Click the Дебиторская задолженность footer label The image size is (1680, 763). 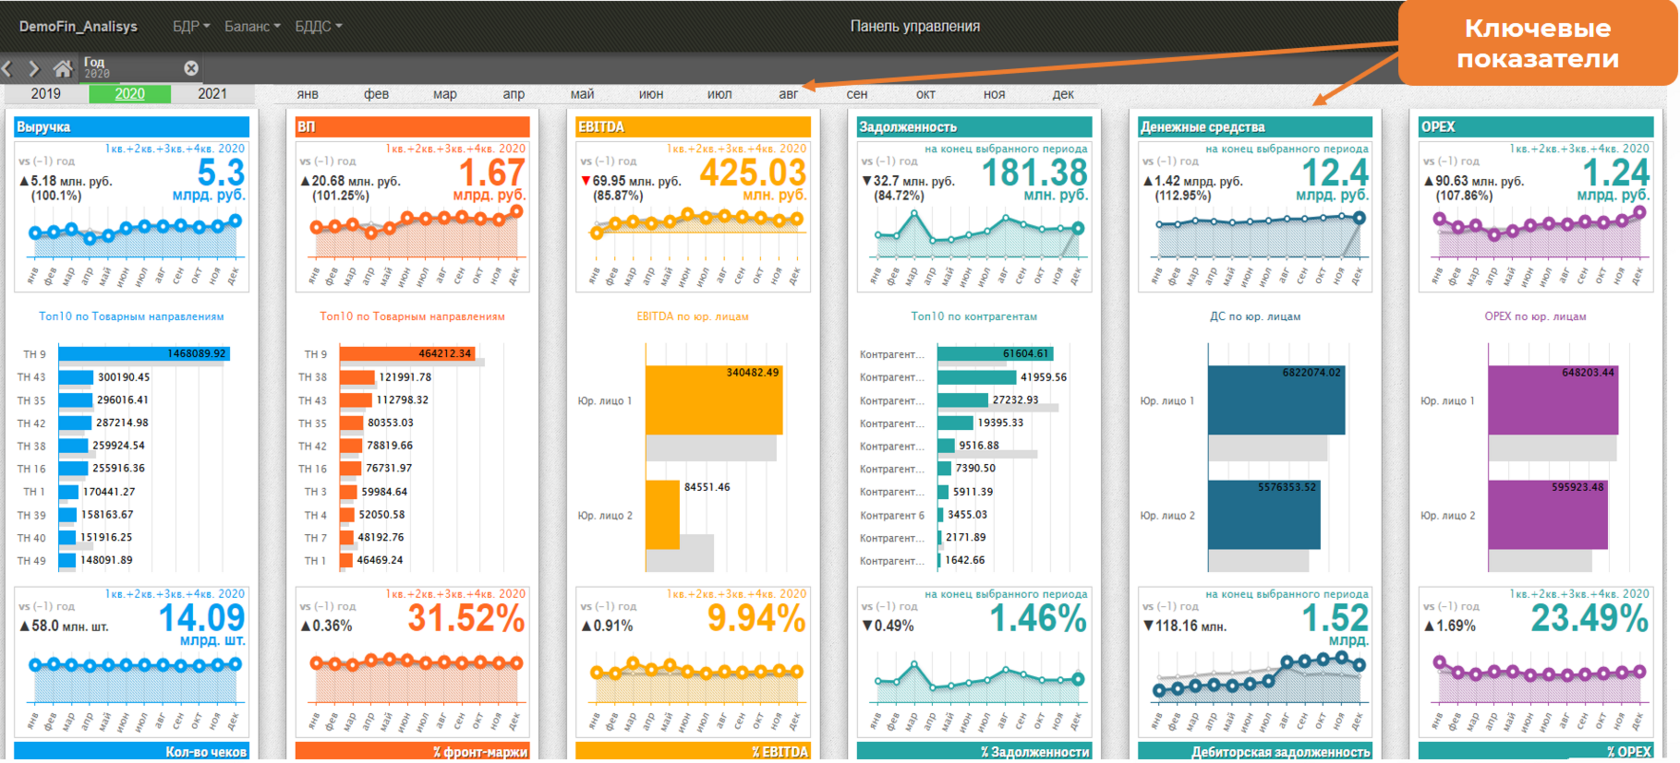(1281, 752)
